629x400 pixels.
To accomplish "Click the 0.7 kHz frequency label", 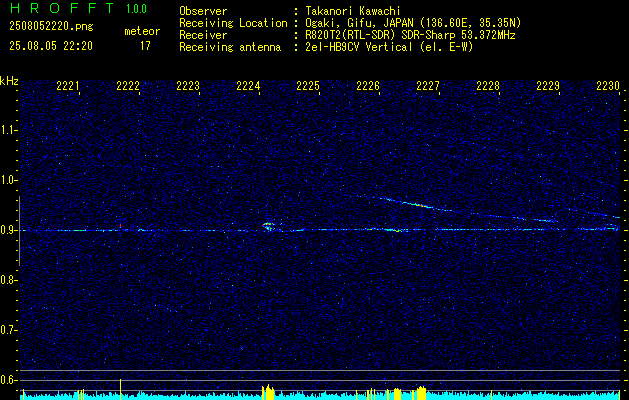I will 9,330.
